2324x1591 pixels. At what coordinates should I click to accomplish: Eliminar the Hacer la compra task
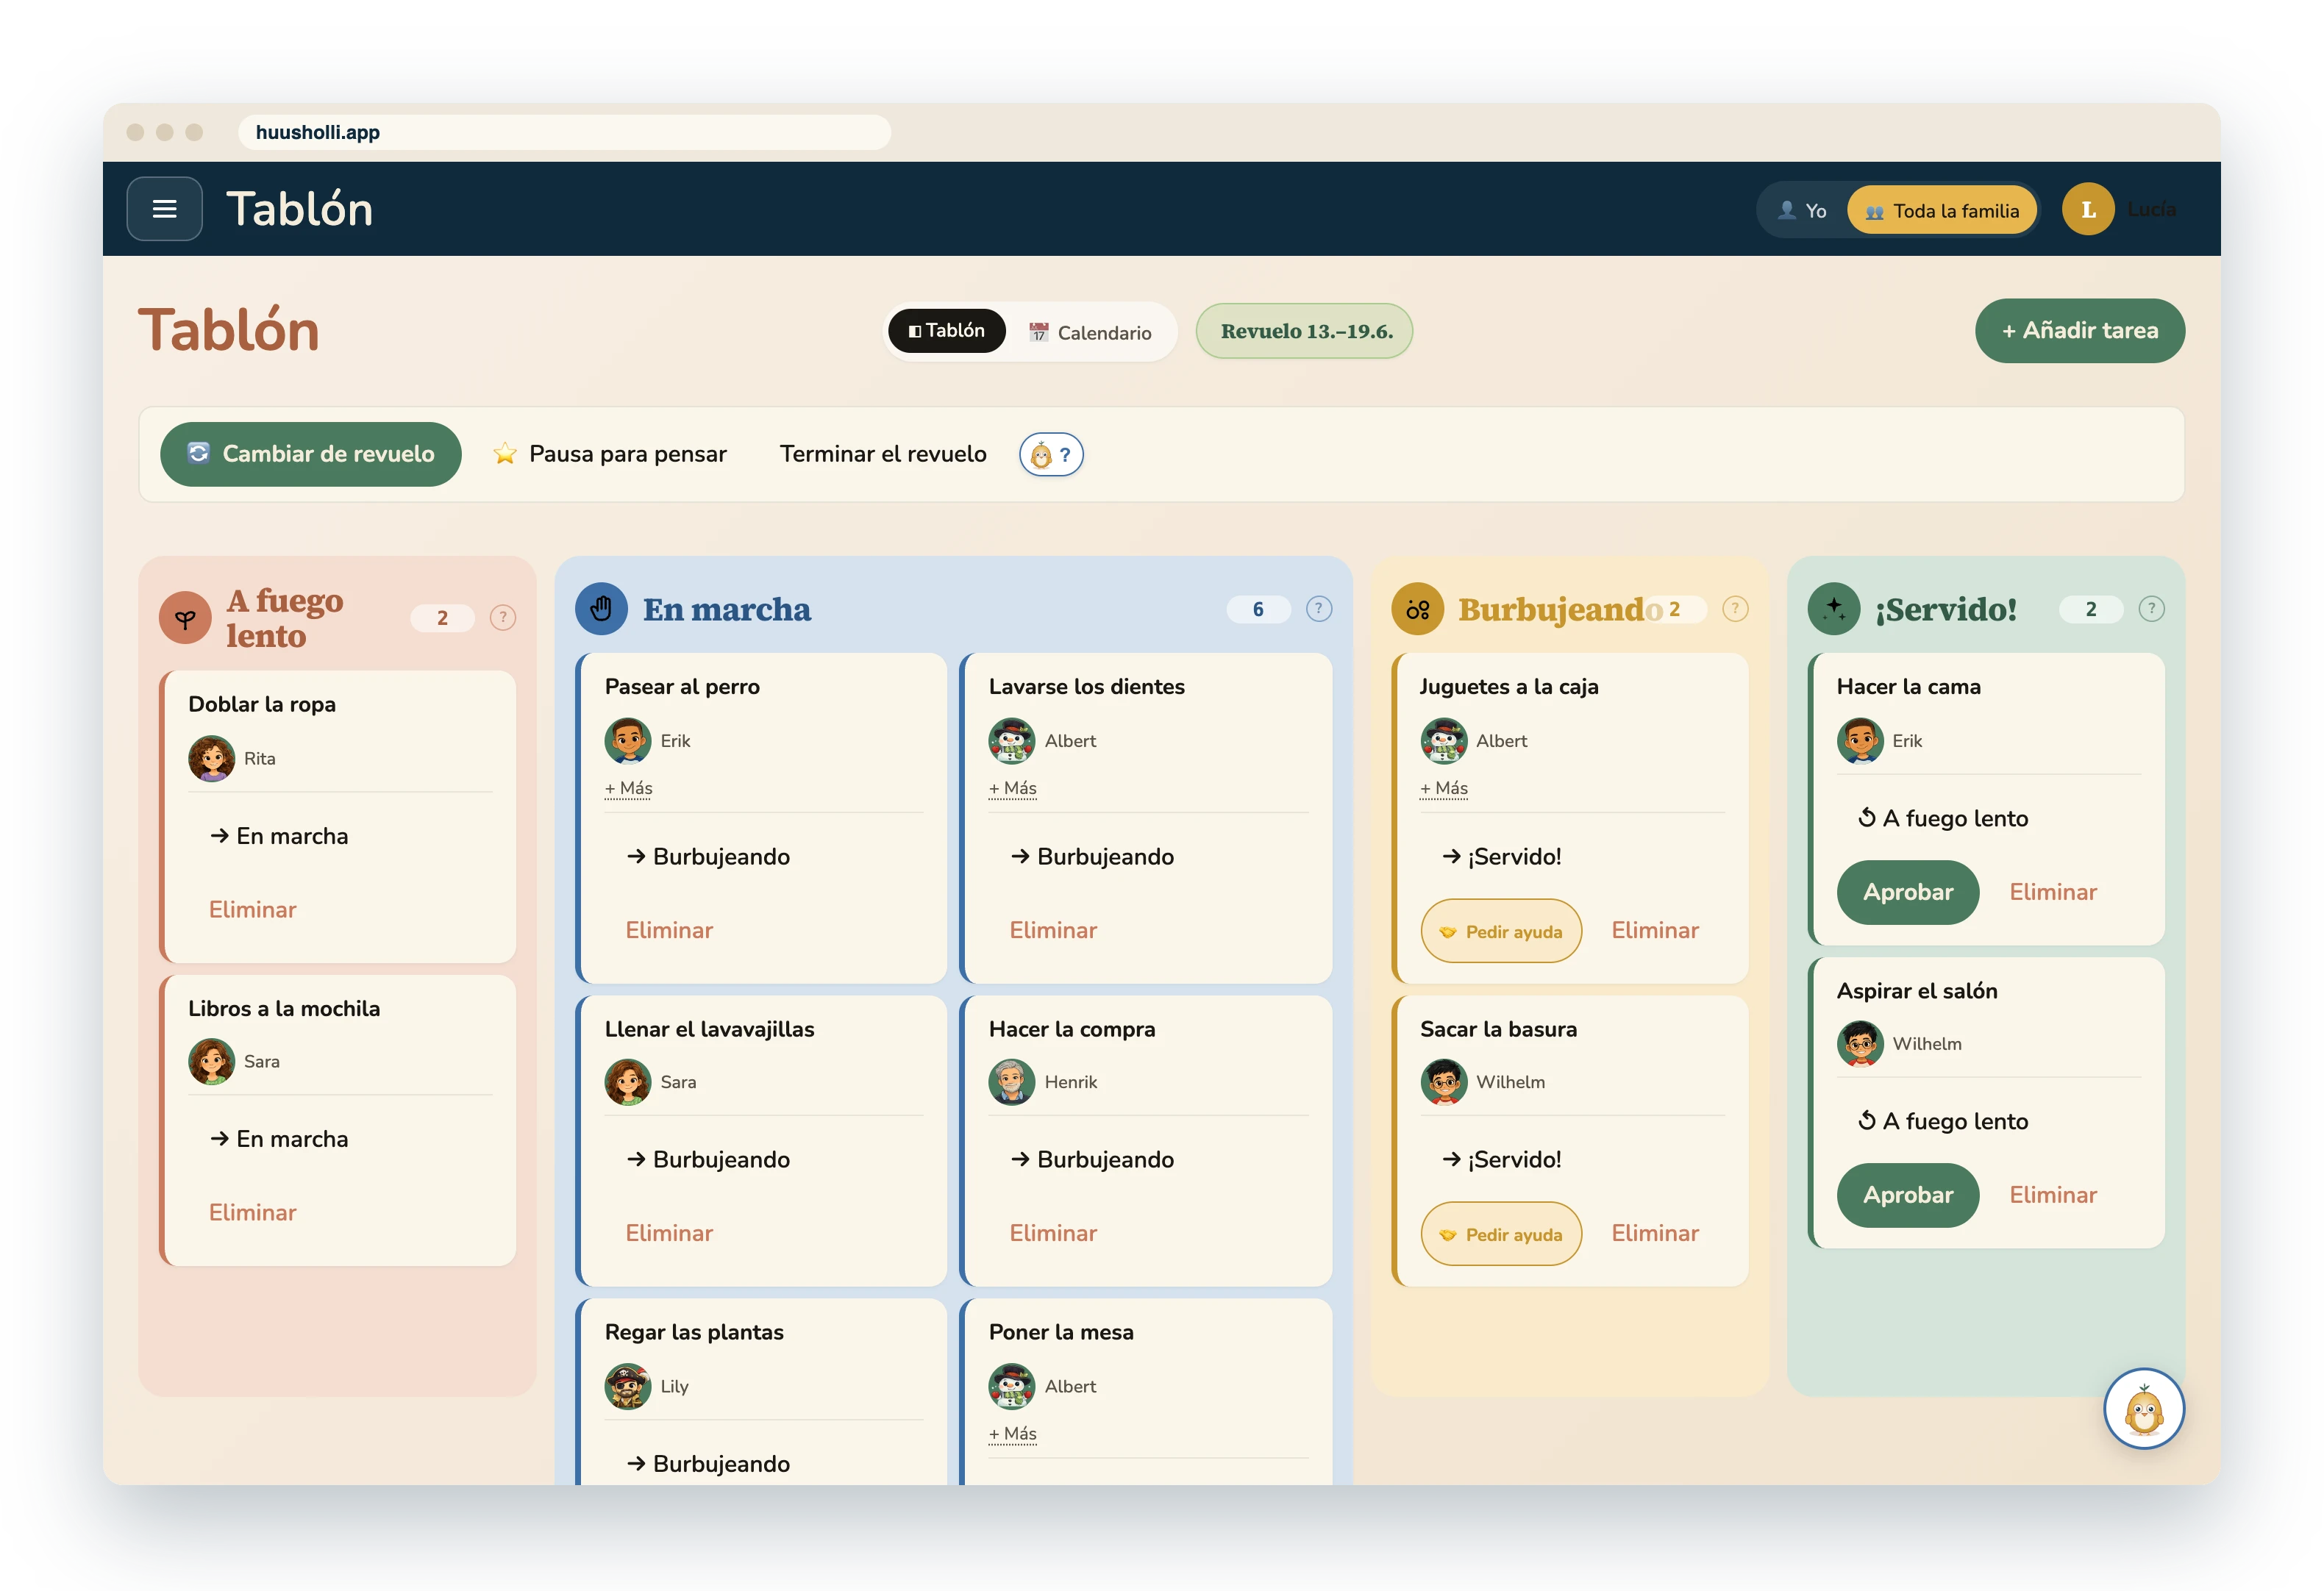tap(1053, 1234)
